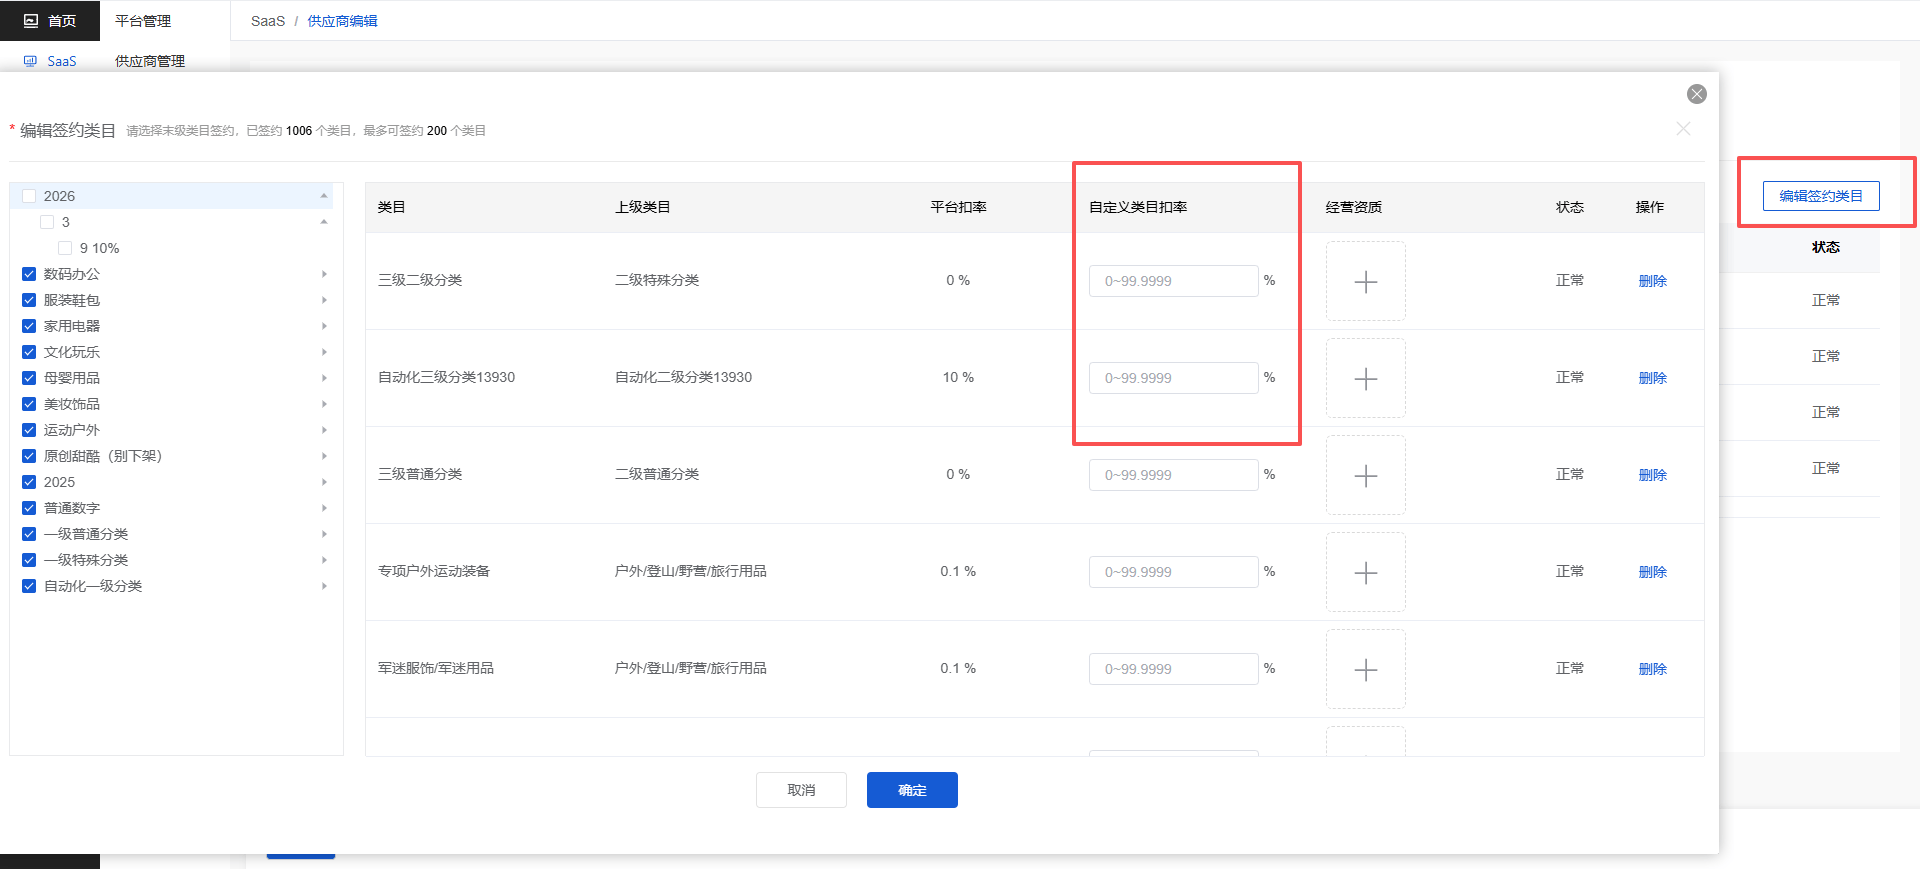This screenshot has height=869, width=1920.
Task: Expand the 数码办公 tree node
Action: [x=324, y=274]
